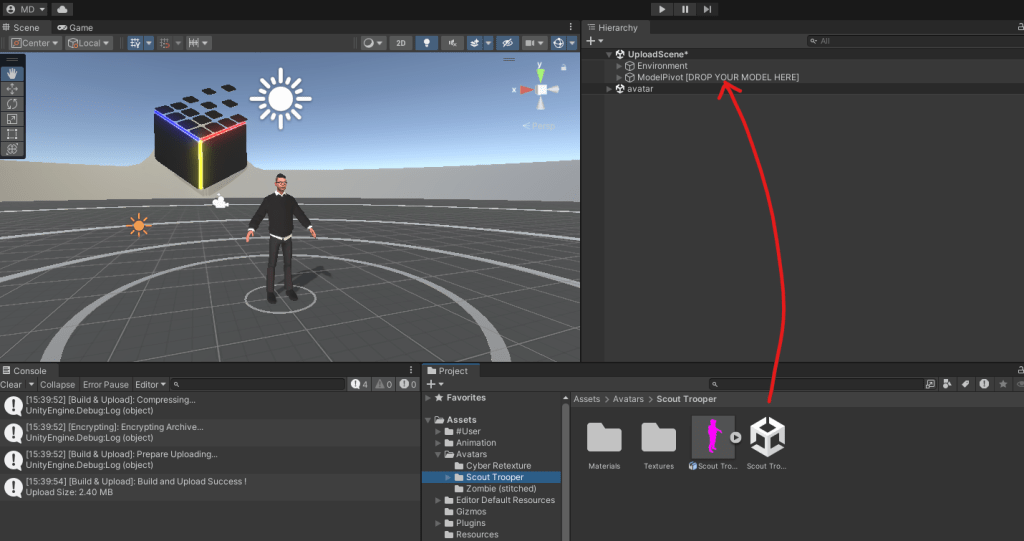Click Avatars in the breadcrumb path
The height and width of the screenshot is (541, 1024).
click(x=626, y=399)
